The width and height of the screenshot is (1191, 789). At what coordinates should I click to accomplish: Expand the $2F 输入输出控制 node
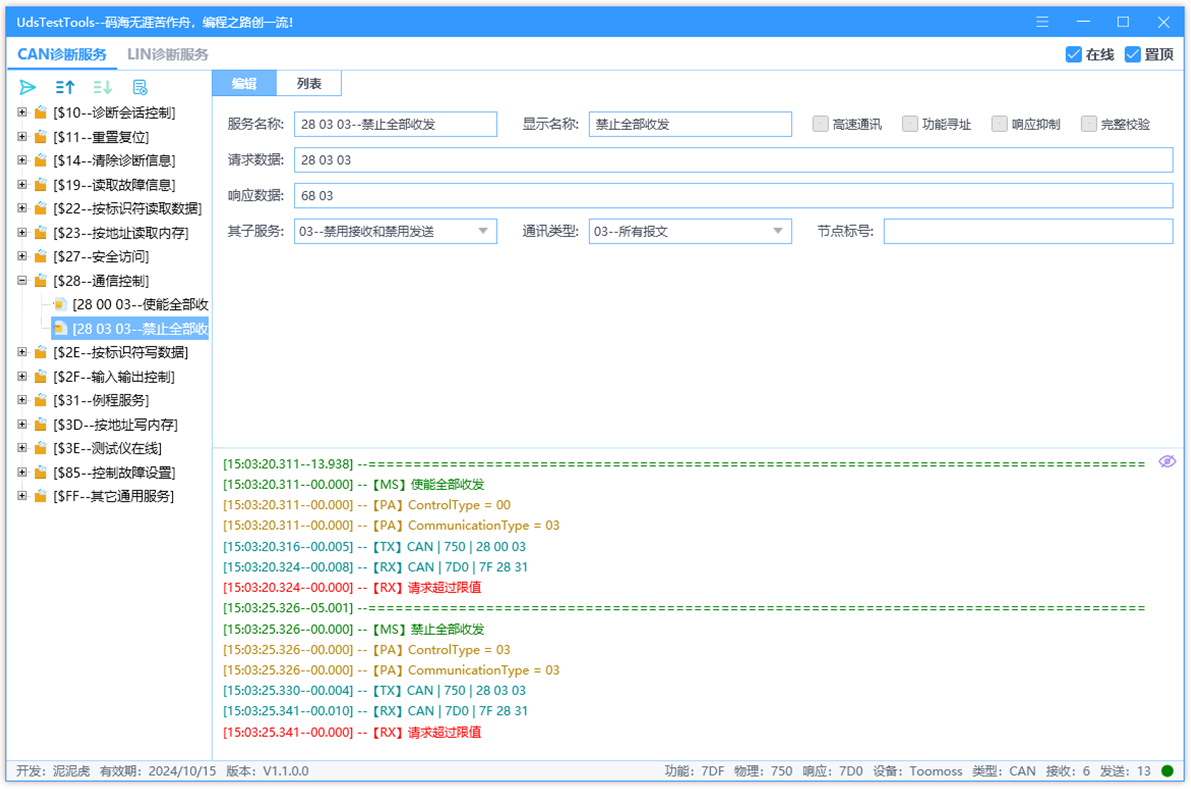[x=22, y=376]
